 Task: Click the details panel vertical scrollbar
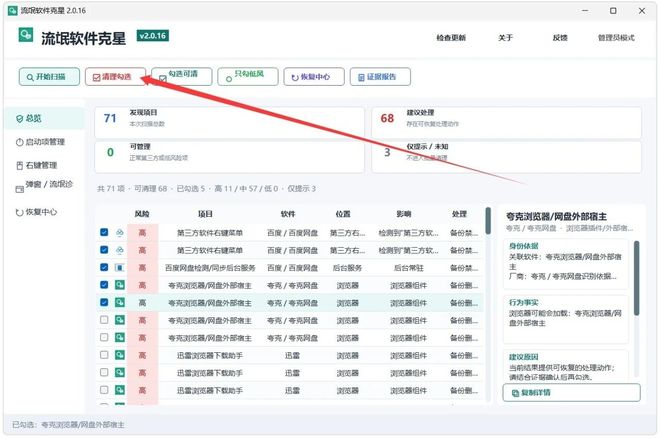(x=636, y=278)
